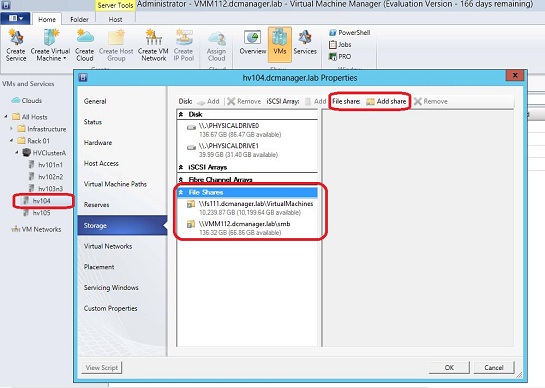Collapse the HVClusterA node
Screen dimensions: 545x388
click(17, 152)
